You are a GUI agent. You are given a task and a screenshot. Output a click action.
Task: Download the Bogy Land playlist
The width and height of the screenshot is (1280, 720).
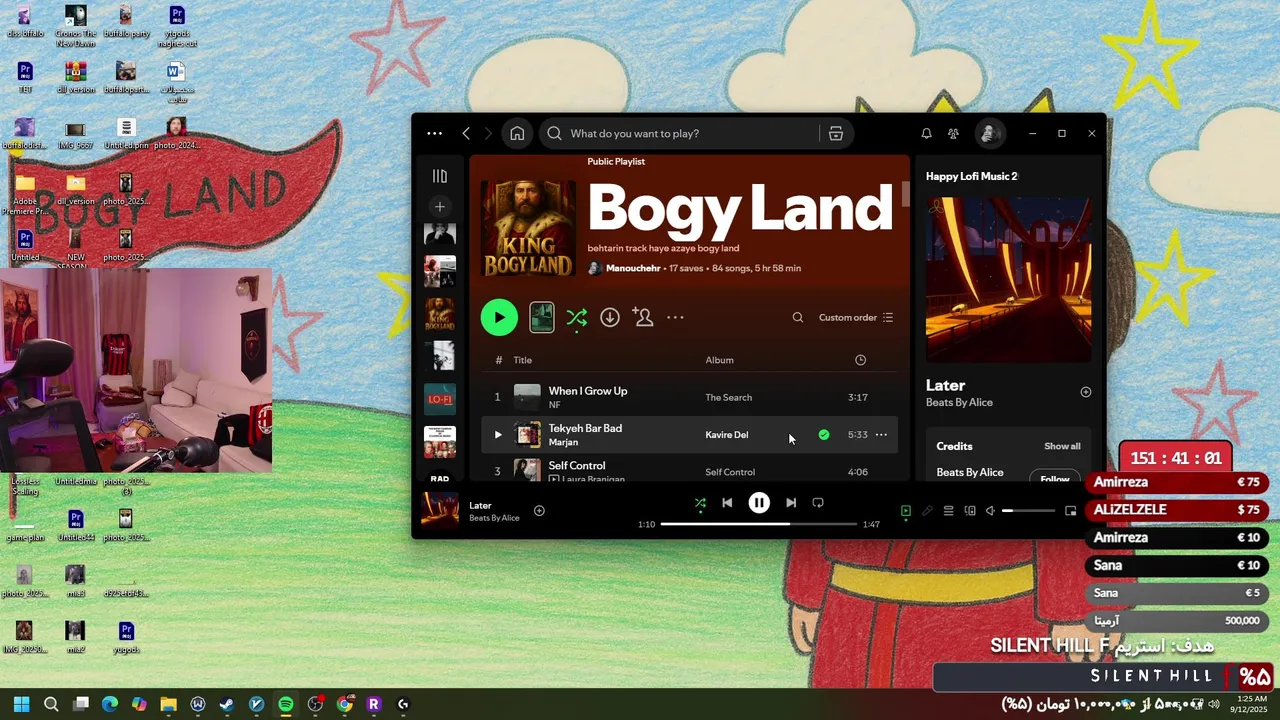coord(610,317)
